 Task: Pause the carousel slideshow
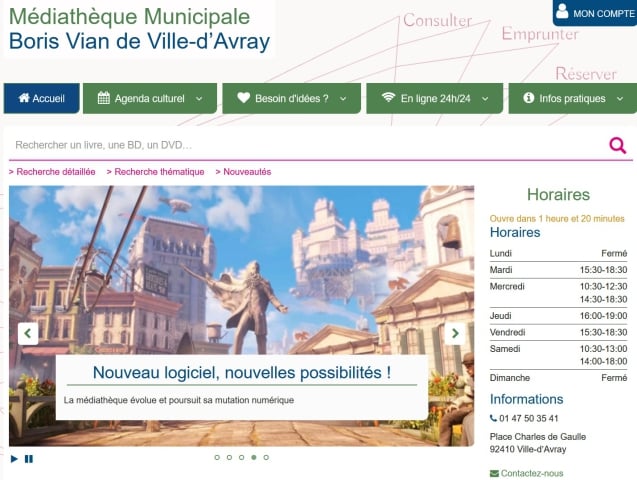[x=28, y=459]
